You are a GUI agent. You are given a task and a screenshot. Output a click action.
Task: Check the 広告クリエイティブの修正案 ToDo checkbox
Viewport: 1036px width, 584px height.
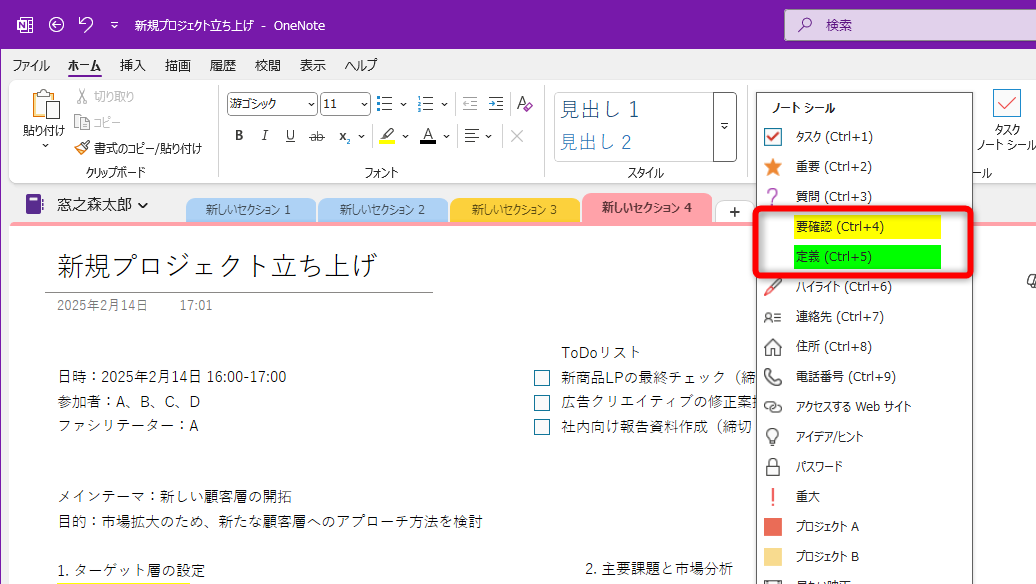point(540,404)
